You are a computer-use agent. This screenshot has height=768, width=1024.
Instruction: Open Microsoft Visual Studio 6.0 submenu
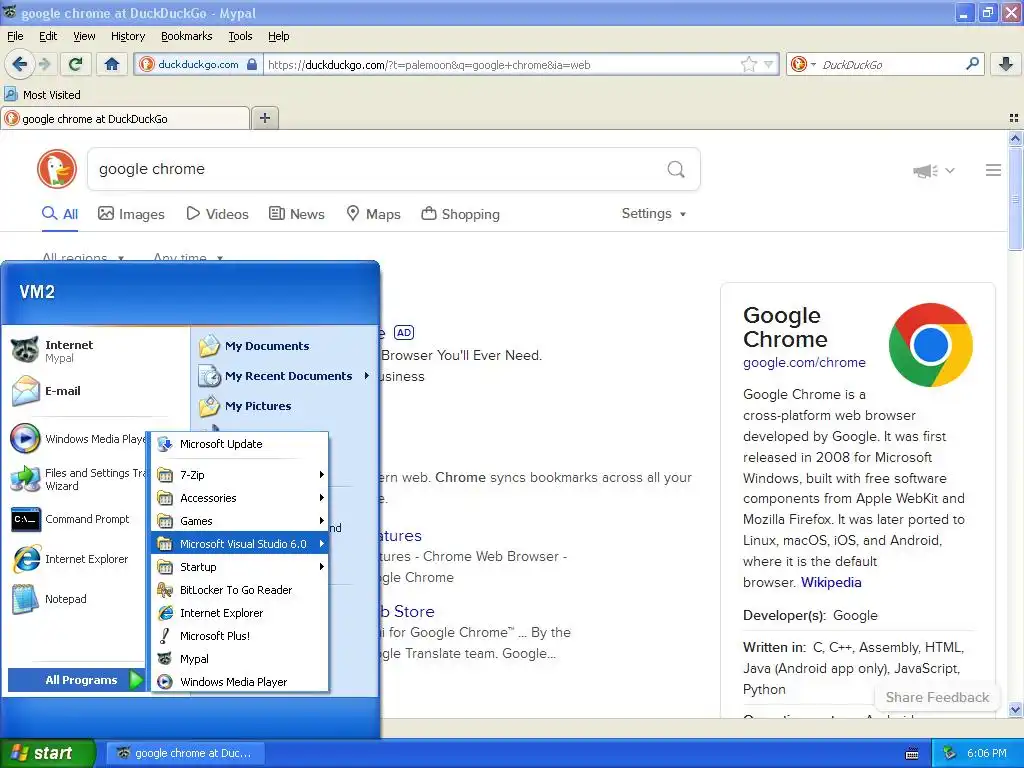[x=240, y=543]
